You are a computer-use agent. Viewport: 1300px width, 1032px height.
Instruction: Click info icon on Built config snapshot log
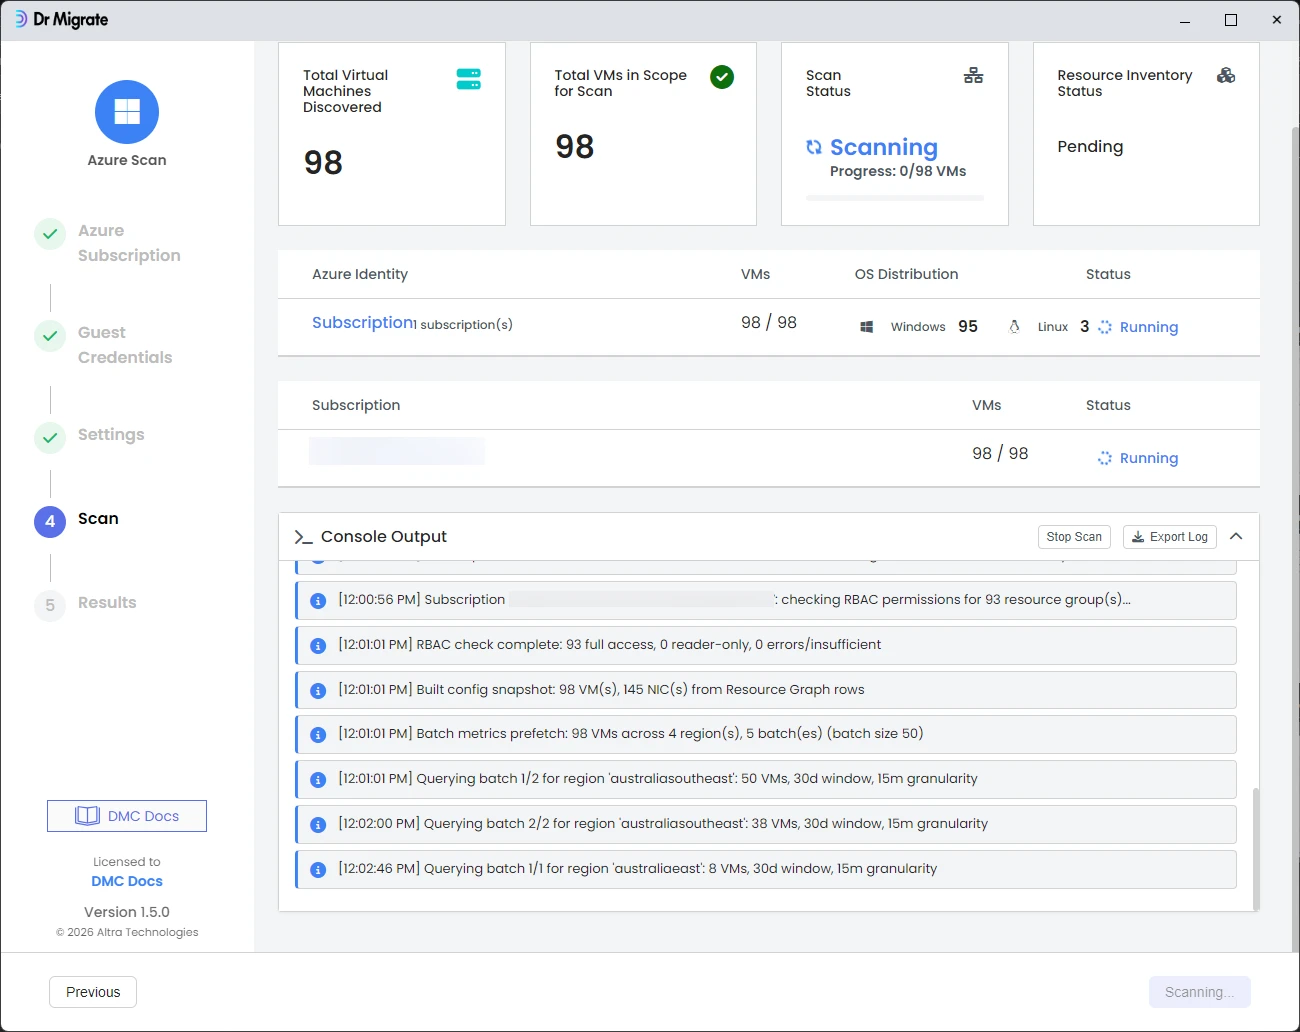pyautogui.click(x=318, y=691)
